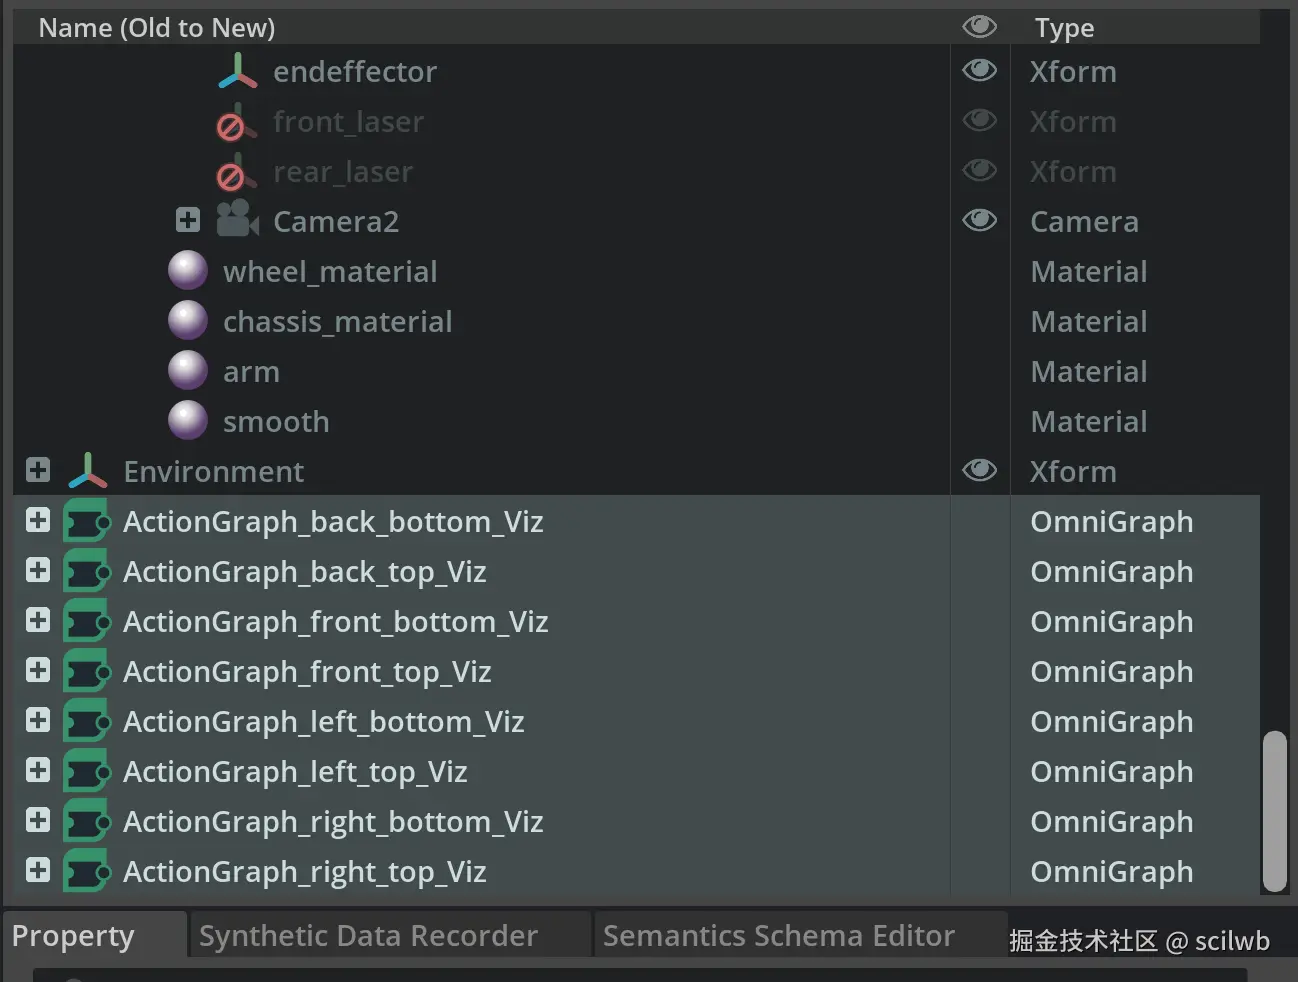Click the Environment Xform axis icon

click(x=88, y=471)
